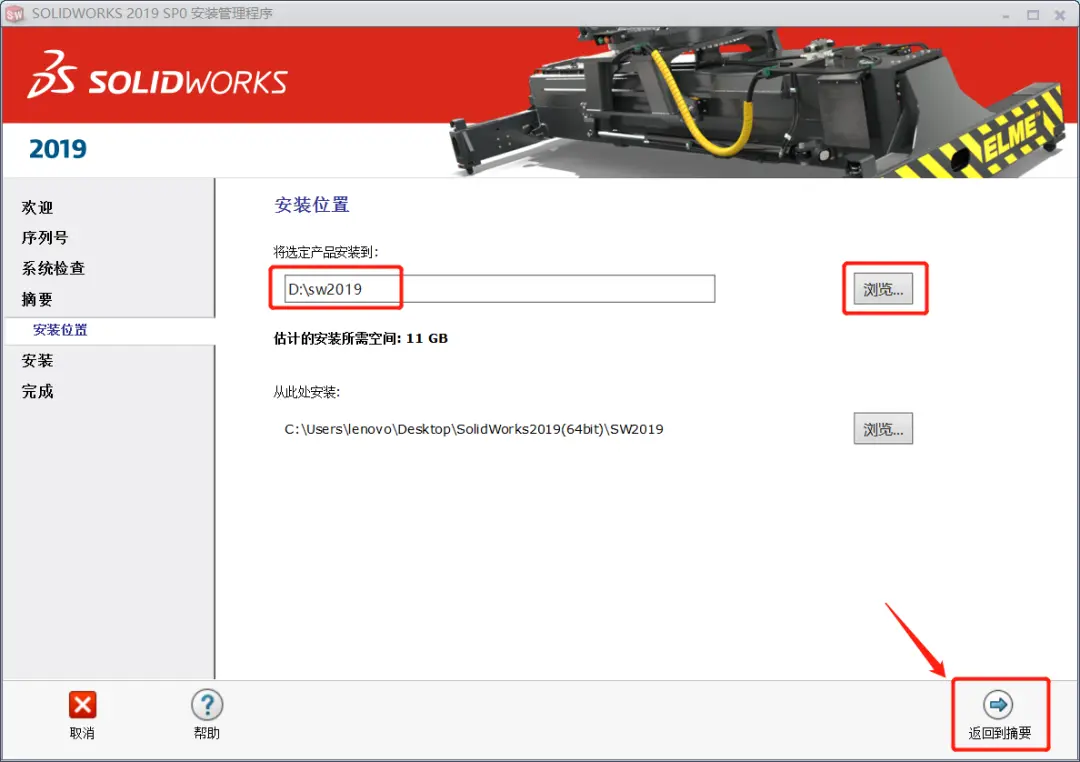Go to the 欢迎 step in sidebar
Viewport: 1080px width, 762px height.
(x=37, y=207)
